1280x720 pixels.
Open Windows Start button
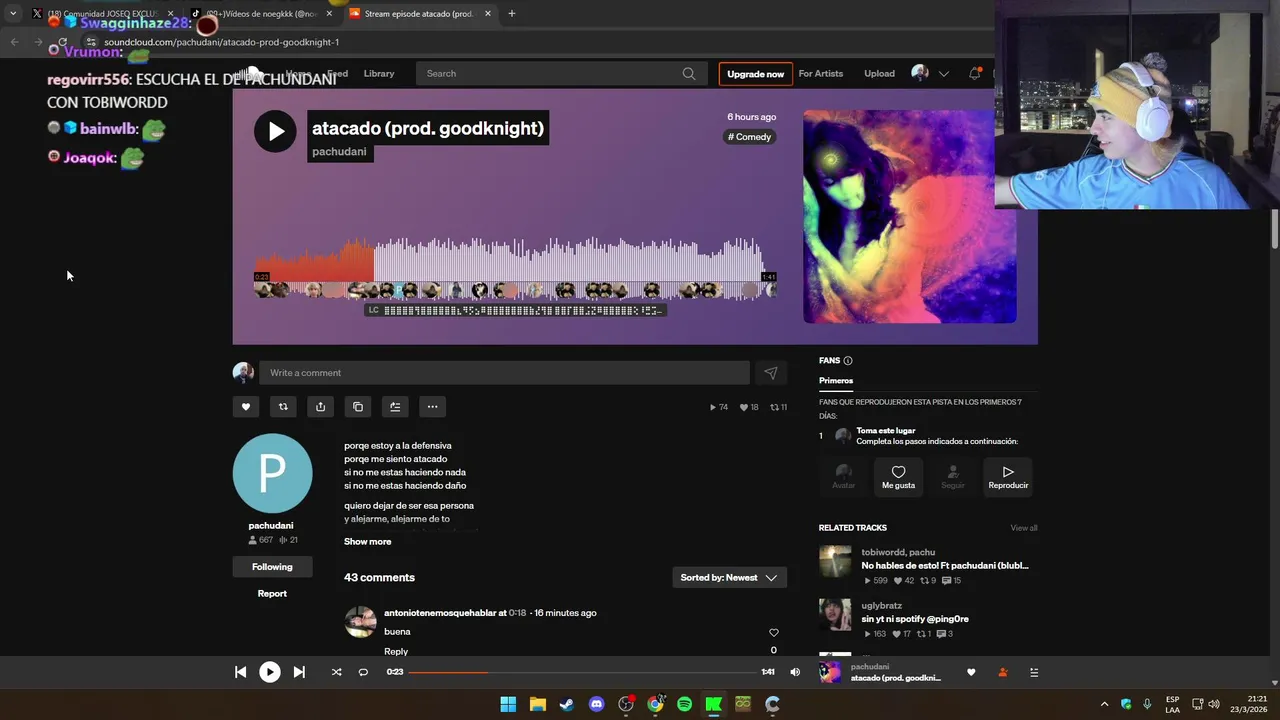coord(508,704)
